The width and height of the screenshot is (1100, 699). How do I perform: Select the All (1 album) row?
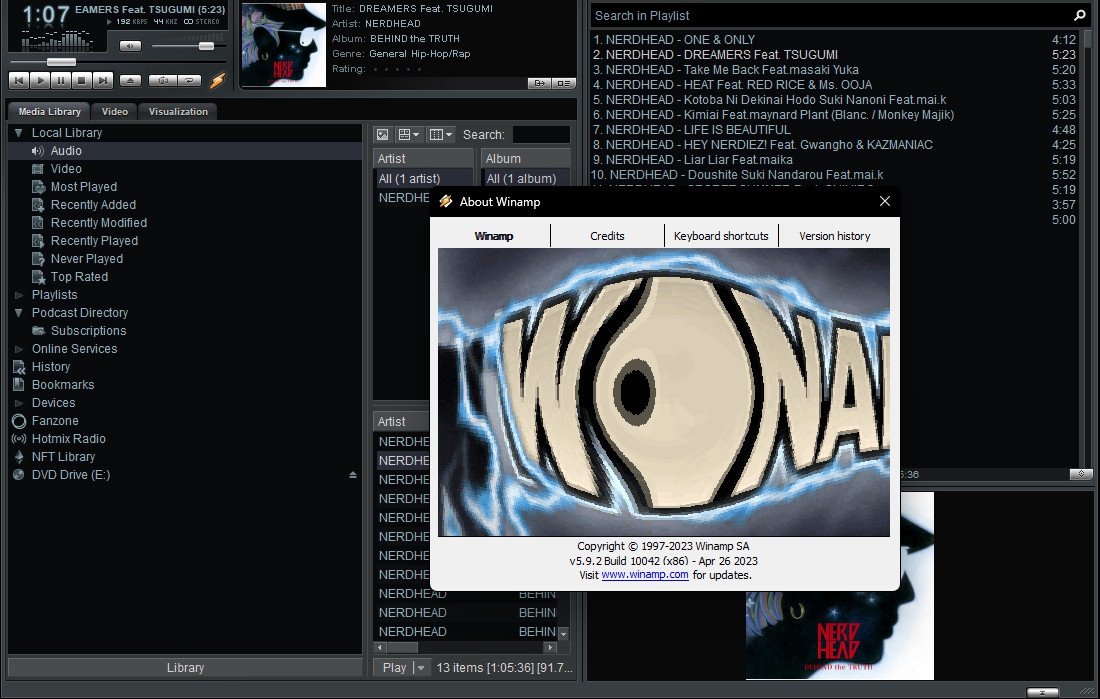pos(526,179)
